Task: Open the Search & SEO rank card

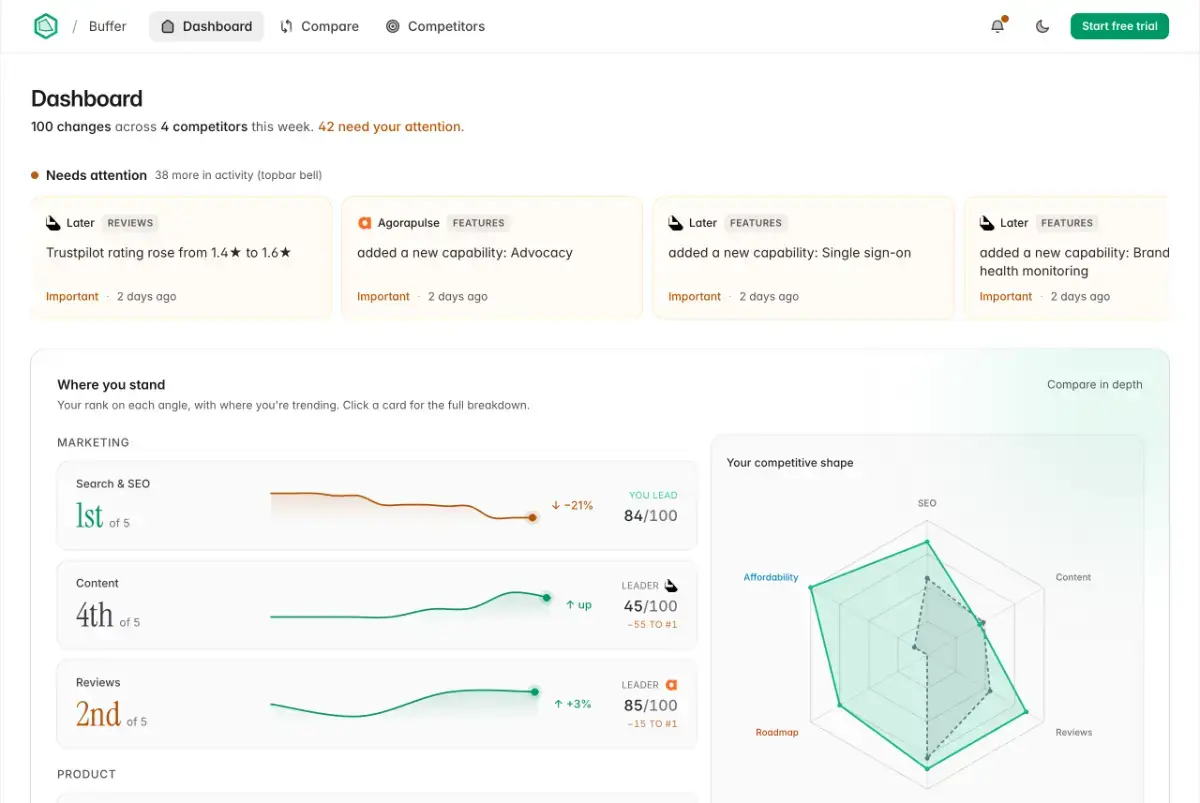Action: tap(377, 505)
